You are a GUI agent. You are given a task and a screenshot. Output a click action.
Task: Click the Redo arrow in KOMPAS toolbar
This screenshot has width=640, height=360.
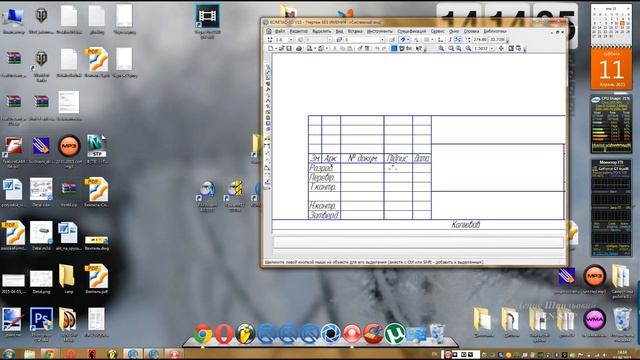click(384, 49)
